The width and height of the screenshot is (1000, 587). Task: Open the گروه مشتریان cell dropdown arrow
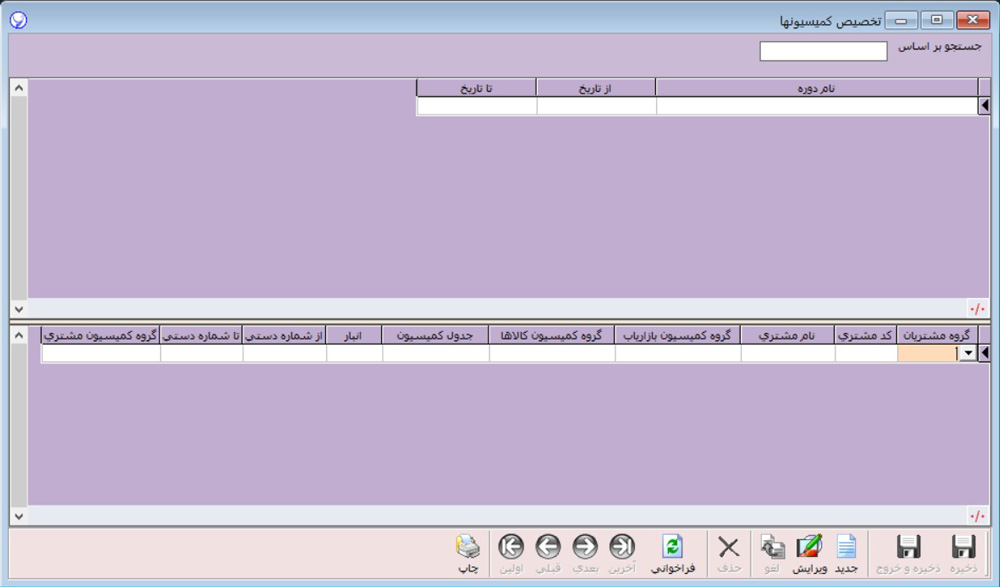(967, 353)
